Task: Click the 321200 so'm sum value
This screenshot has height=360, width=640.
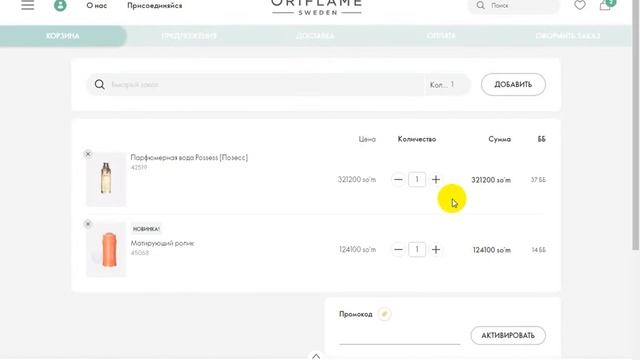Action: [491, 180]
